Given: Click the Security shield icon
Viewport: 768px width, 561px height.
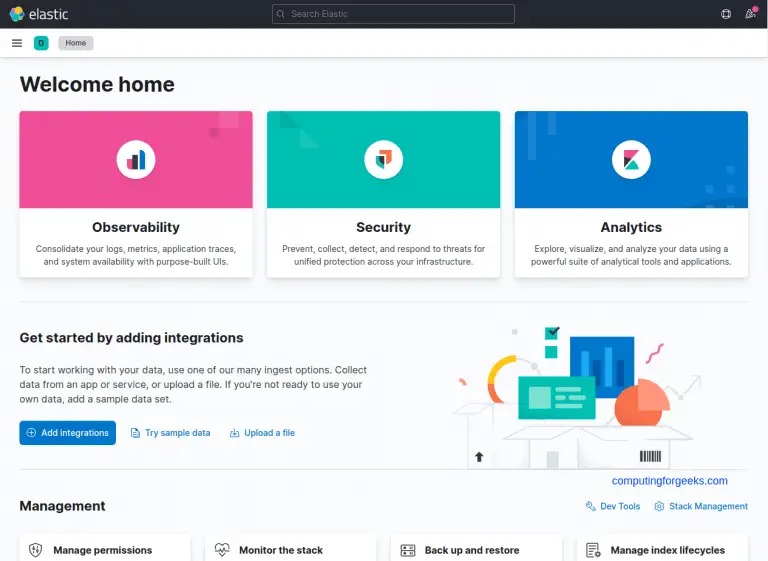Looking at the screenshot, I should coord(383,159).
